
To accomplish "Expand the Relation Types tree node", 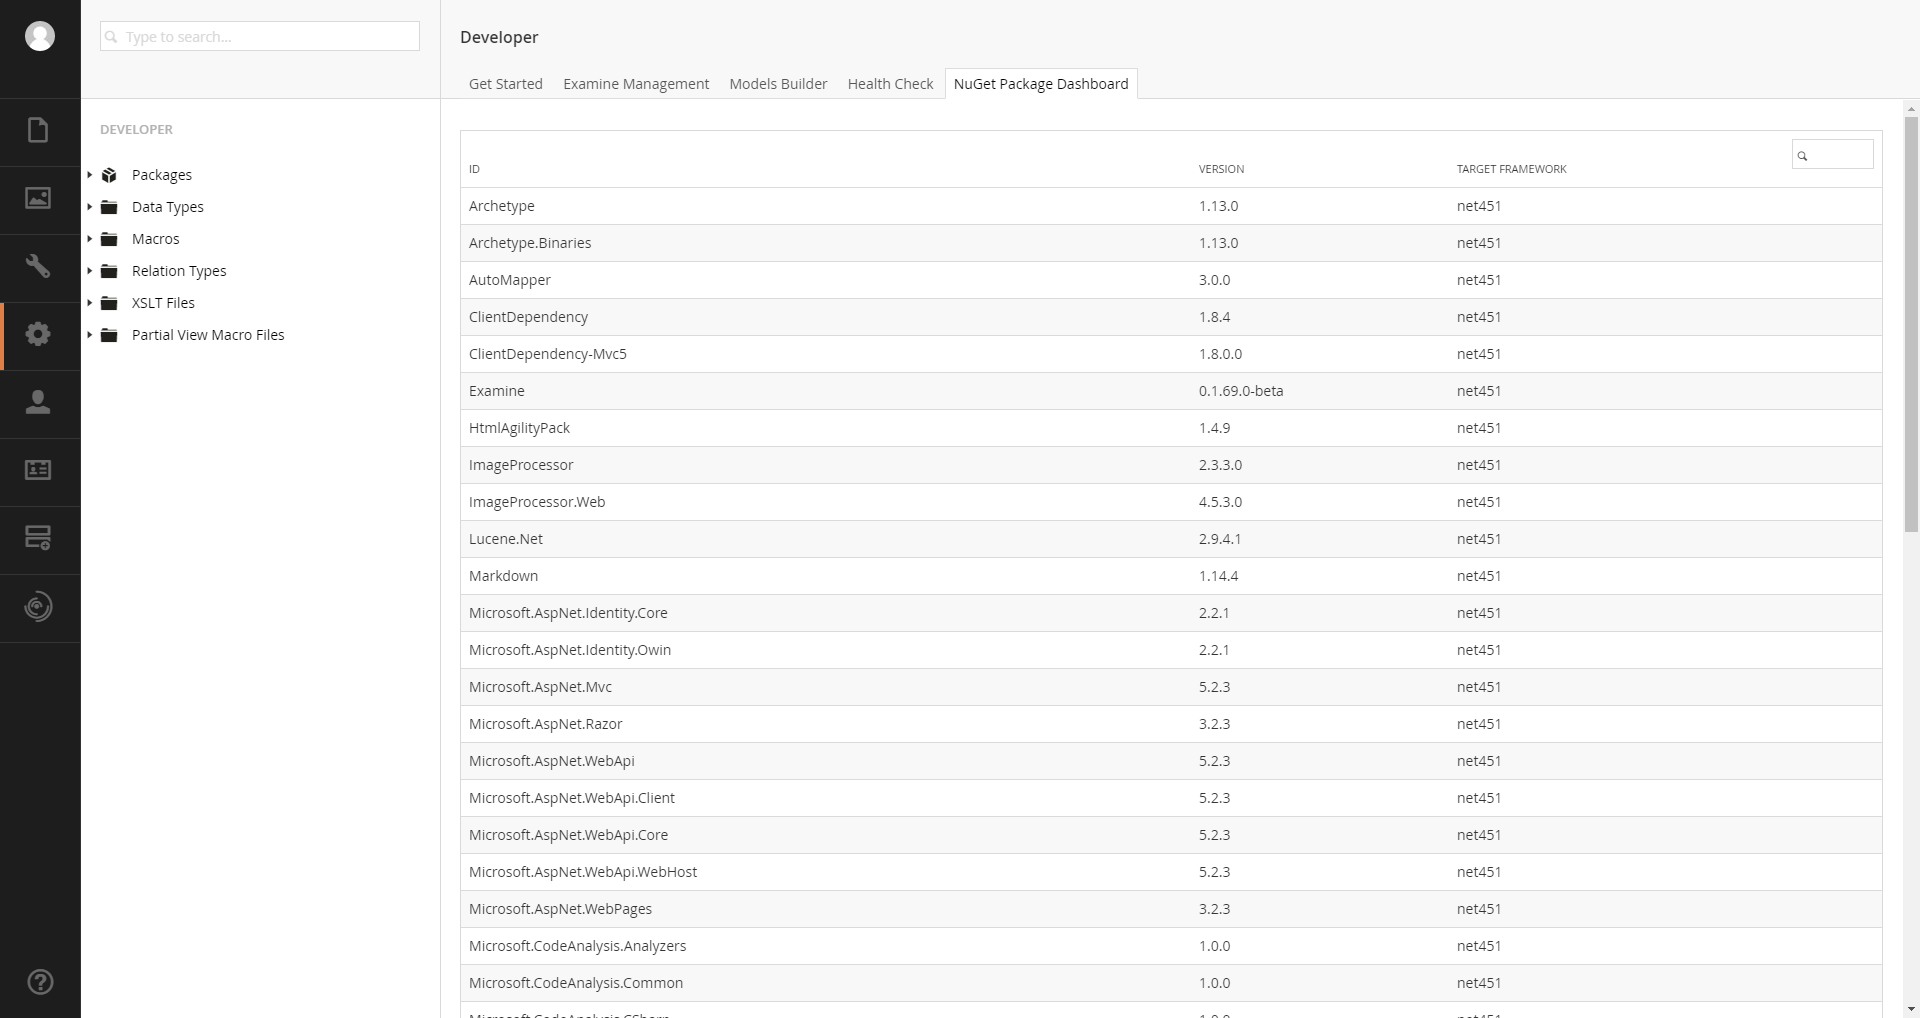I will (x=89, y=271).
